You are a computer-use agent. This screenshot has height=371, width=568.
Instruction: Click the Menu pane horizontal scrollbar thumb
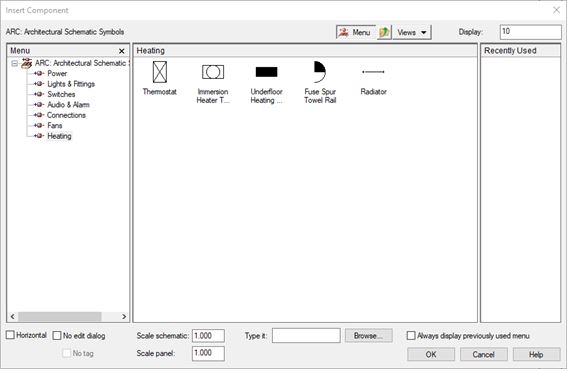coord(60,317)
